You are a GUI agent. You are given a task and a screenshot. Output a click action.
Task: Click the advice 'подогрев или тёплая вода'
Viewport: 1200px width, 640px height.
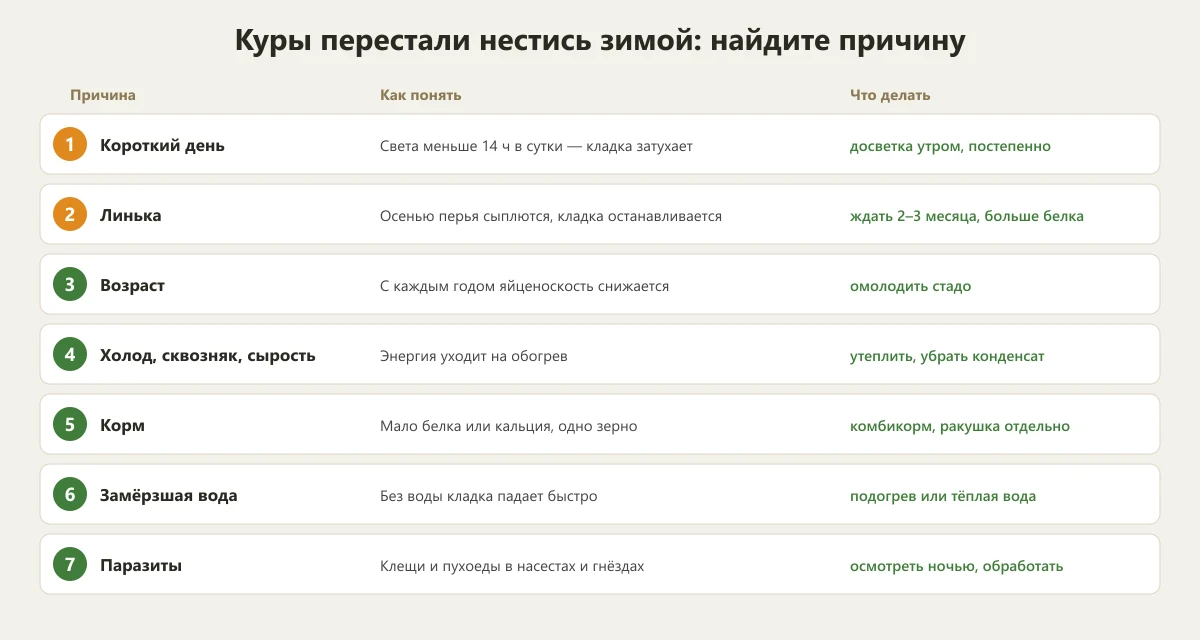[943, 496]
